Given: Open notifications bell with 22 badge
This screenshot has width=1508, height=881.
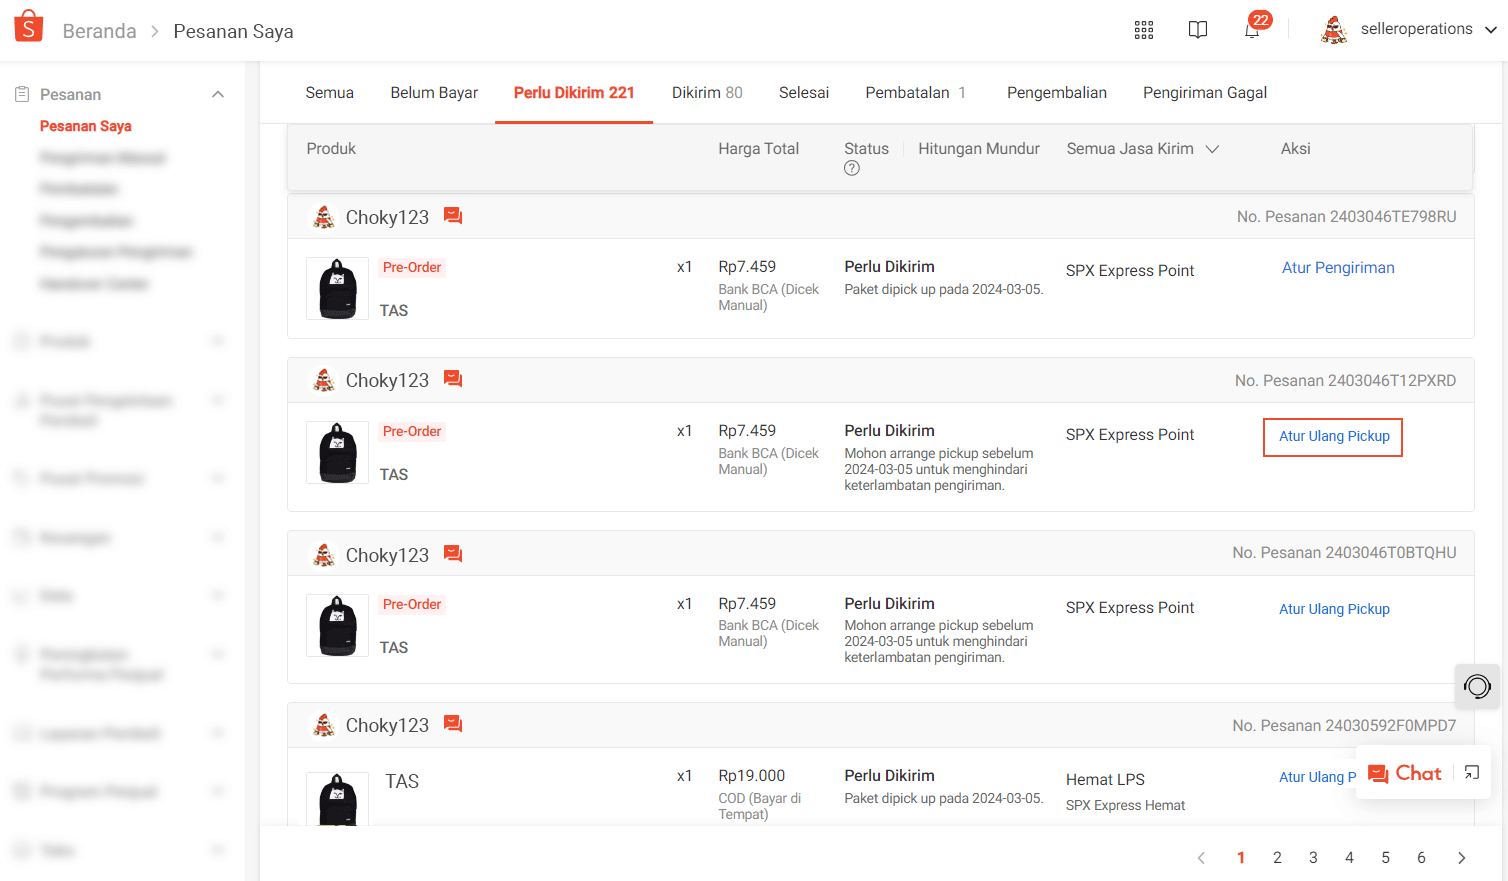Looking at the screenshot, I should [x=1252, y=30].
